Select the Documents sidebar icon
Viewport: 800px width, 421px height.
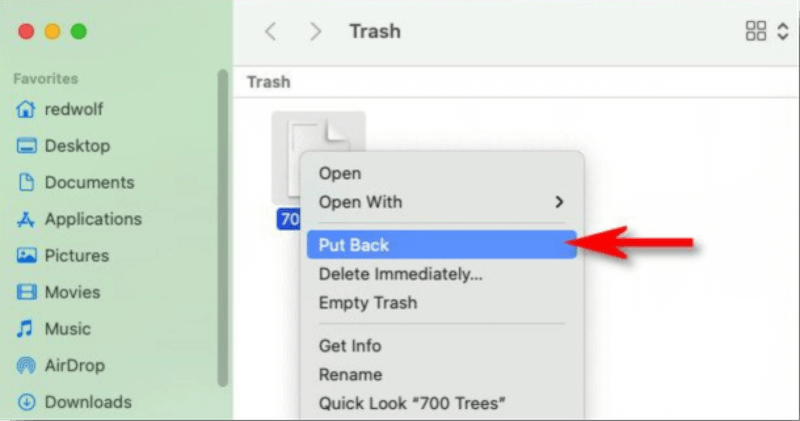click(27, 183)
